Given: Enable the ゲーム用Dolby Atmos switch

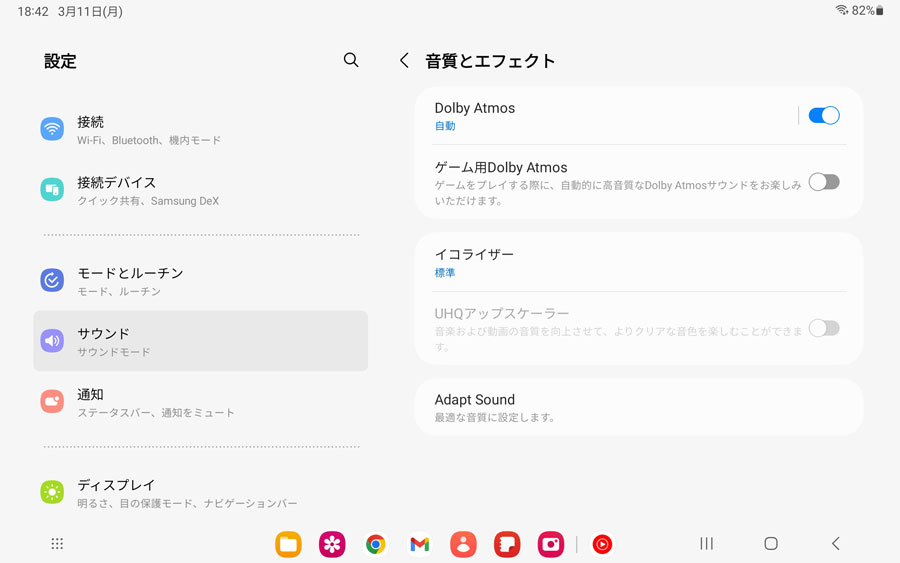Looking at the screenshot, I should point(824,182).
